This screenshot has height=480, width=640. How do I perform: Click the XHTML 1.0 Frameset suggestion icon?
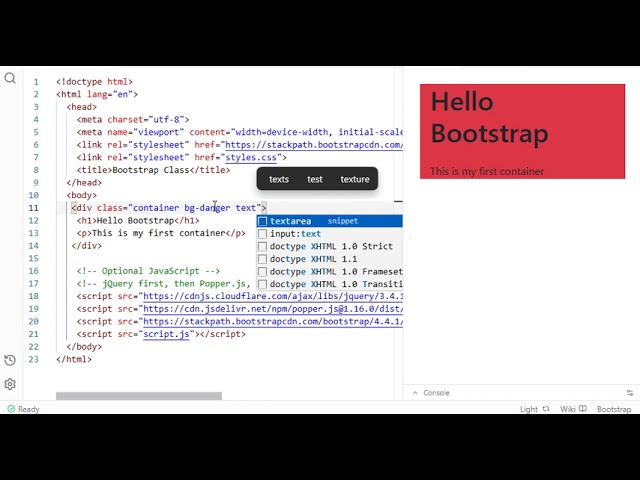(x=262, y=271)
